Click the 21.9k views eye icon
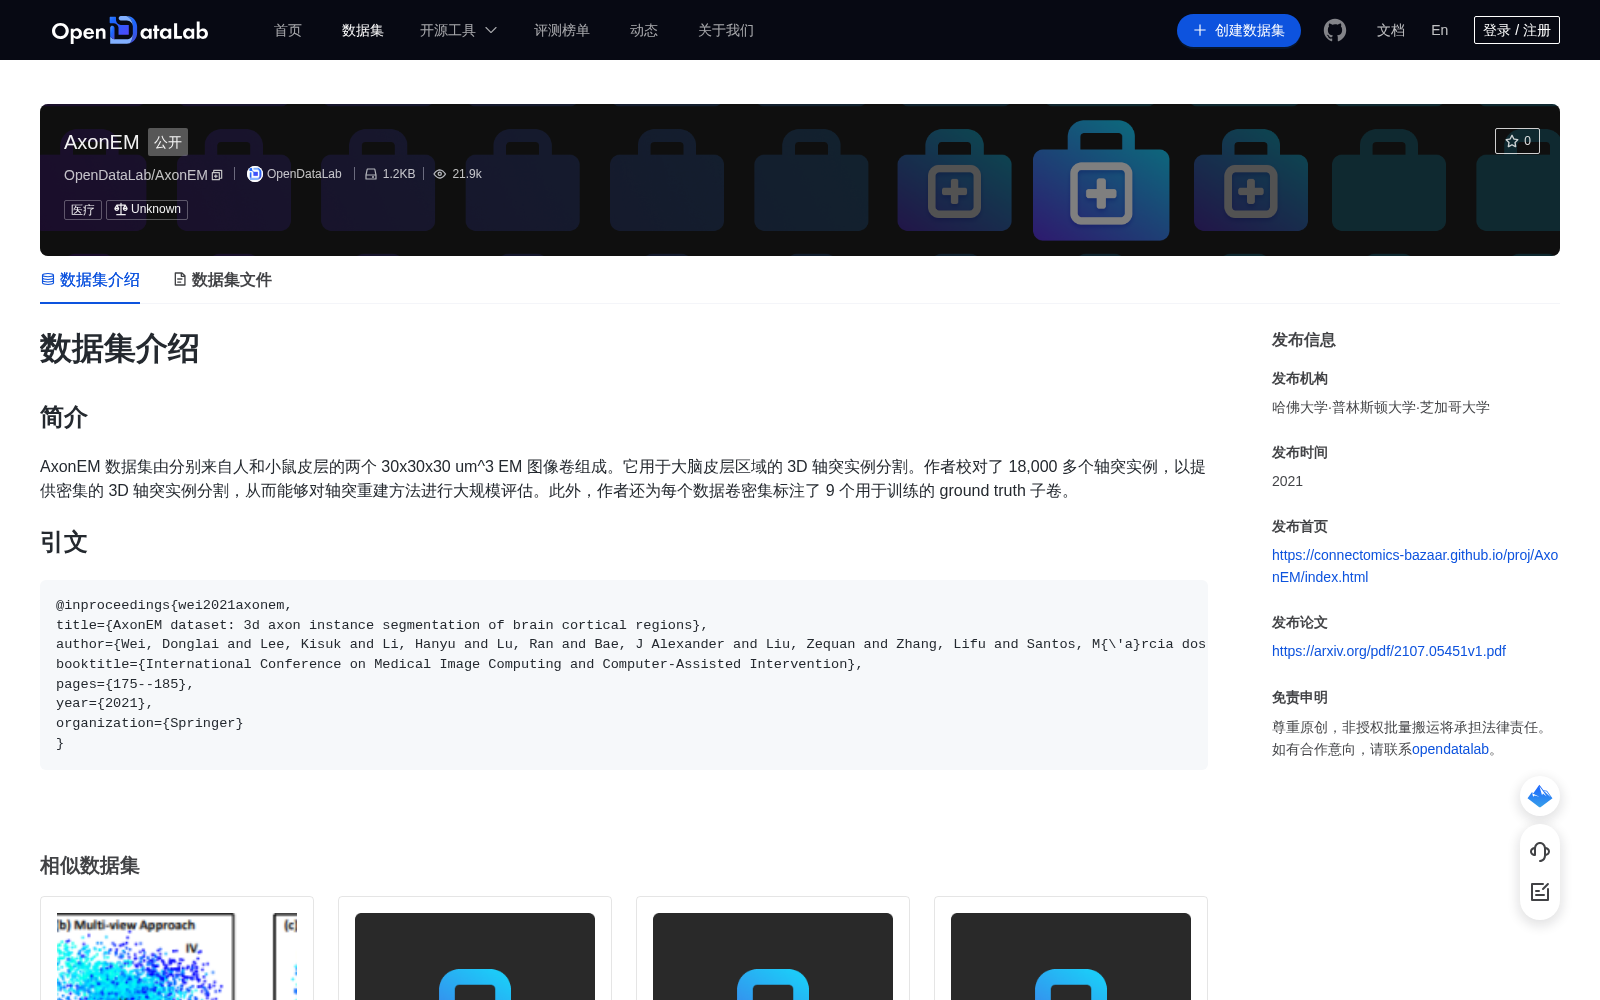This screenshot has width=1600, height=1000. (440, 174)
